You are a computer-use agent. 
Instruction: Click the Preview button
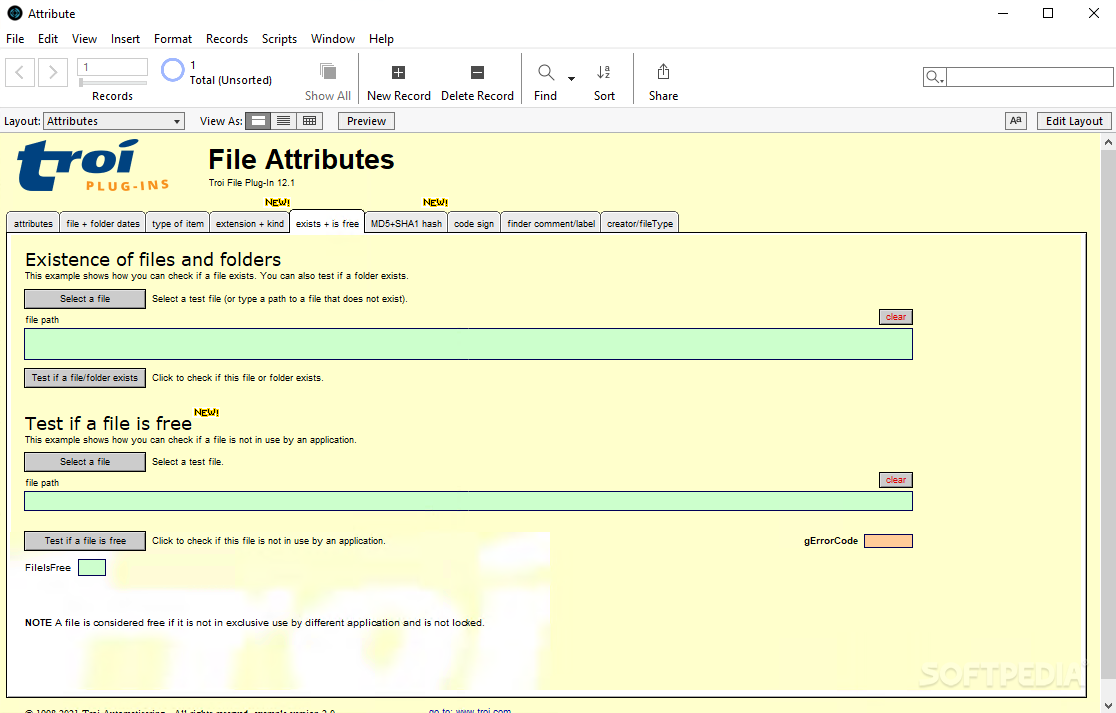pyautogui.click(x=367, y=121)
